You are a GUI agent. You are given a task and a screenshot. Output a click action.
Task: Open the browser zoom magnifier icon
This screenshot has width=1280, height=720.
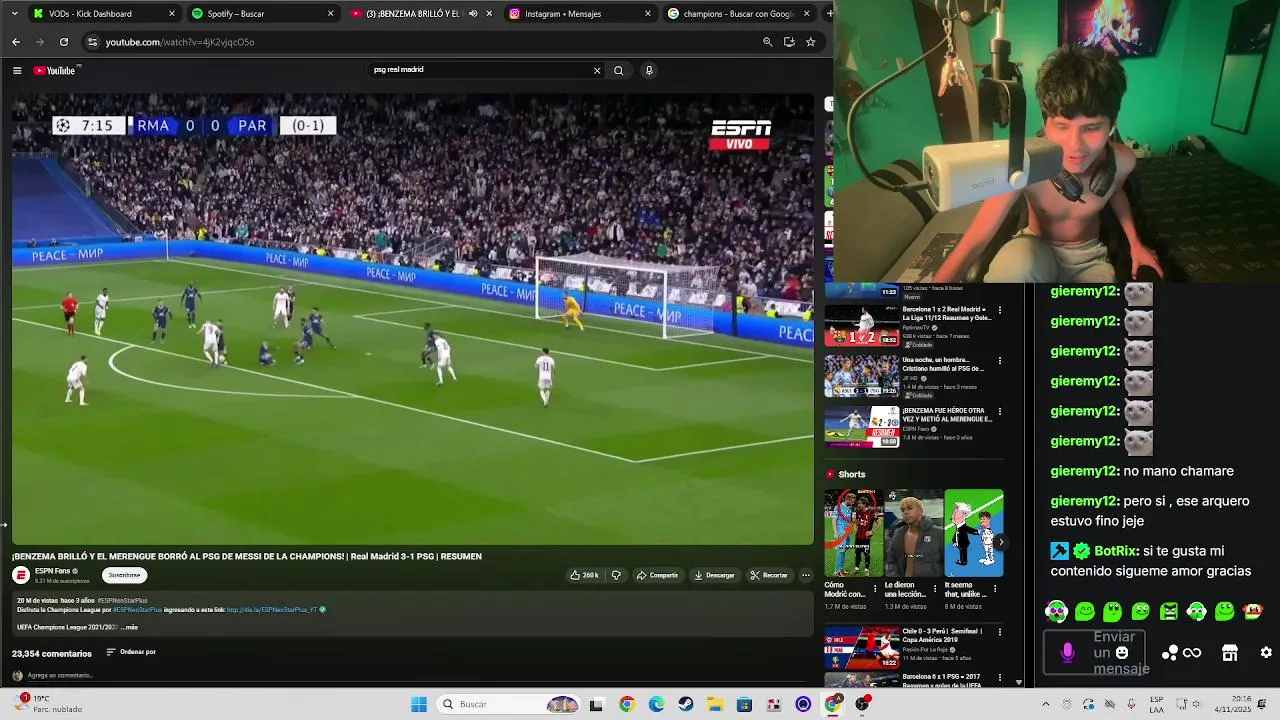click(767, 42)
